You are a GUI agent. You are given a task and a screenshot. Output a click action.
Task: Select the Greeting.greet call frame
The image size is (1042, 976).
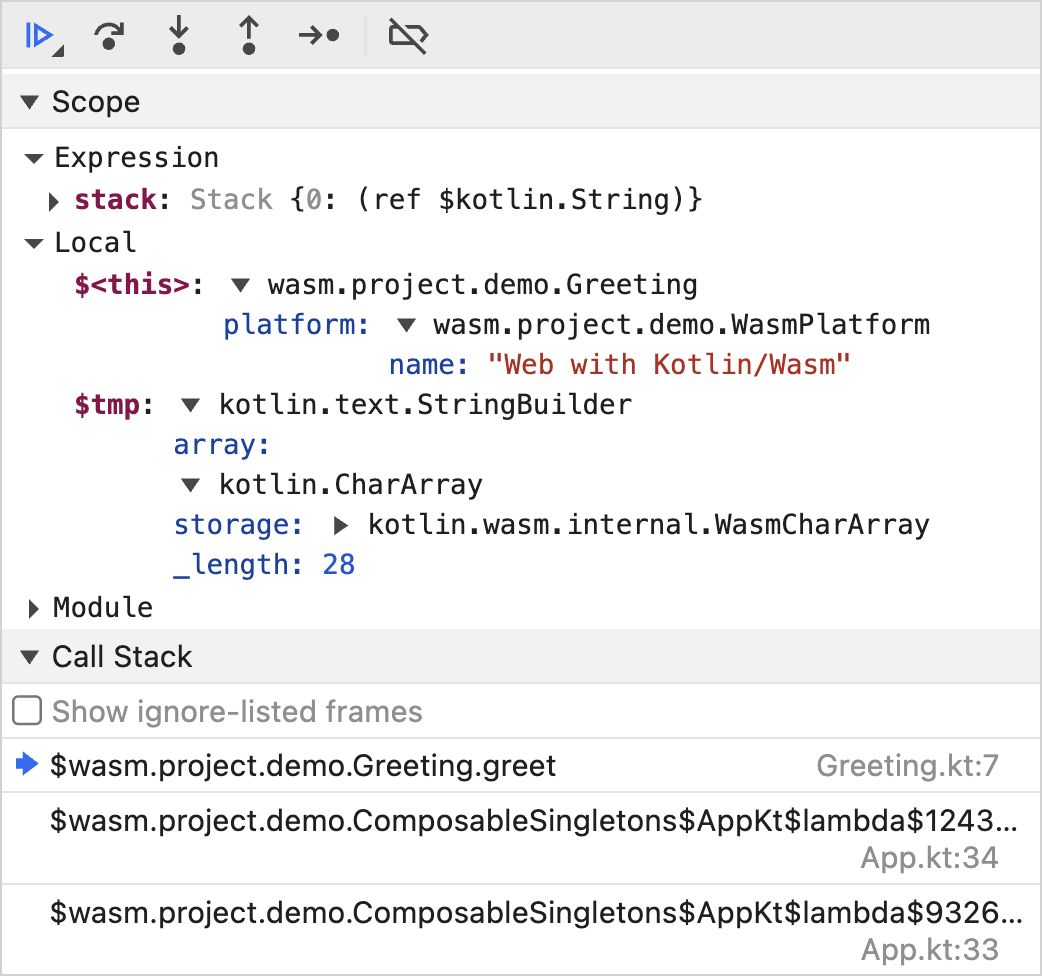(x=303, y=766)
